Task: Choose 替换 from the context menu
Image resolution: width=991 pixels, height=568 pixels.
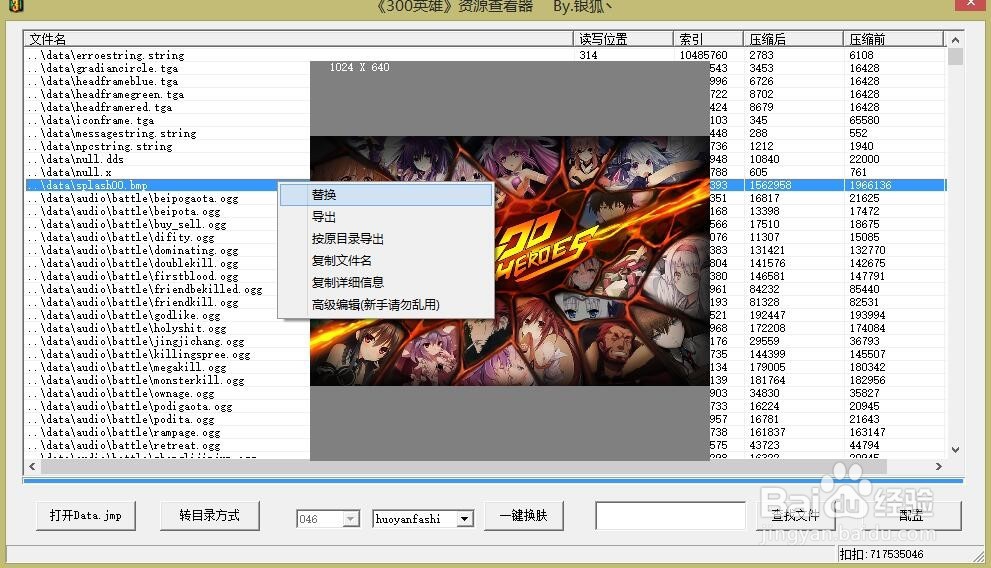Action: coord(386,195)
